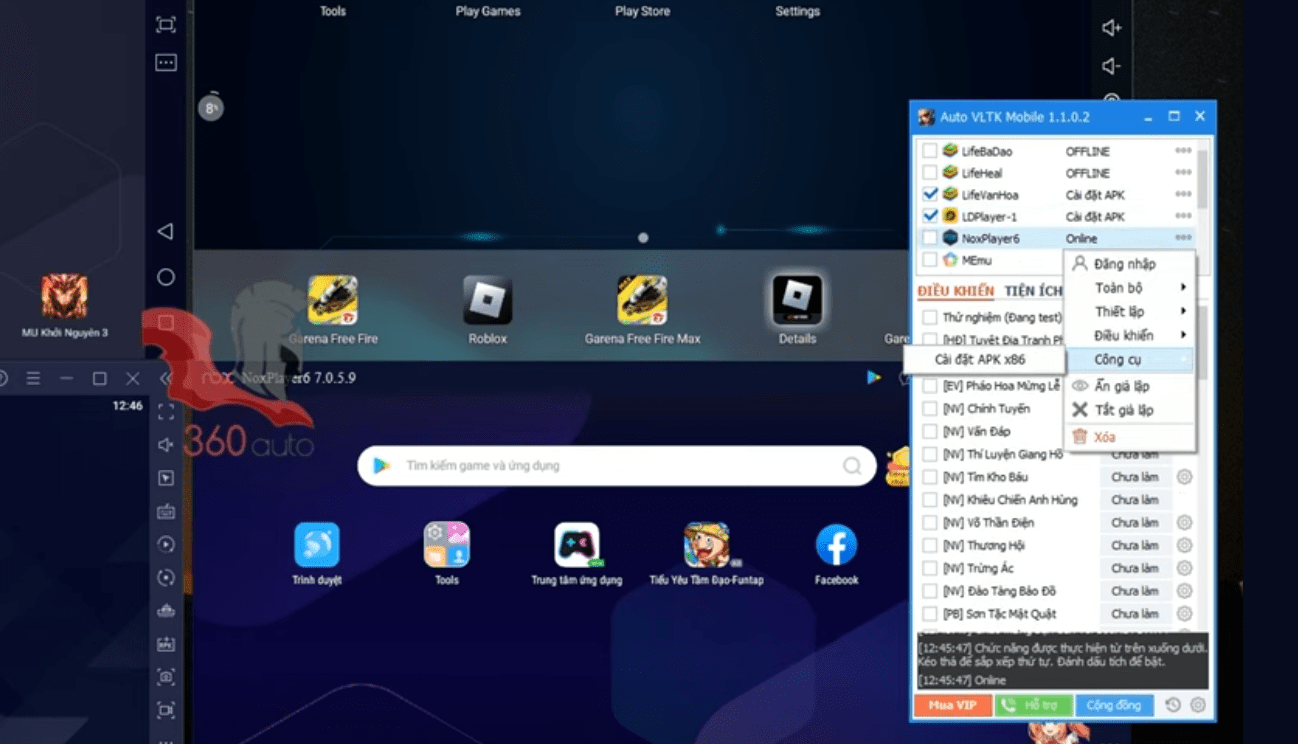Enable the LifeBaDao emulator checkbox
This screenshot has width=1298, height=744.
point(930,151)
